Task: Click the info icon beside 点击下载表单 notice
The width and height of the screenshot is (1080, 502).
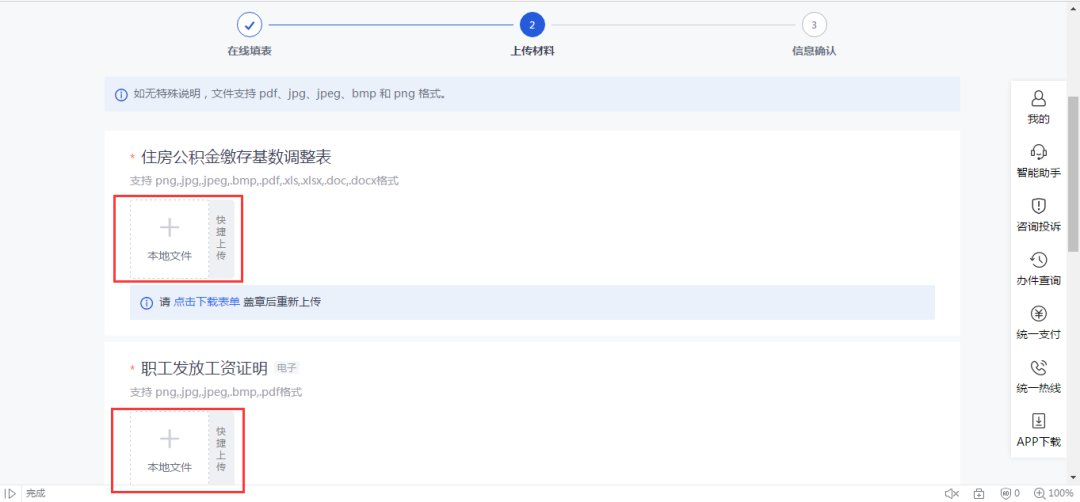Action: click(x=146, y=303)
